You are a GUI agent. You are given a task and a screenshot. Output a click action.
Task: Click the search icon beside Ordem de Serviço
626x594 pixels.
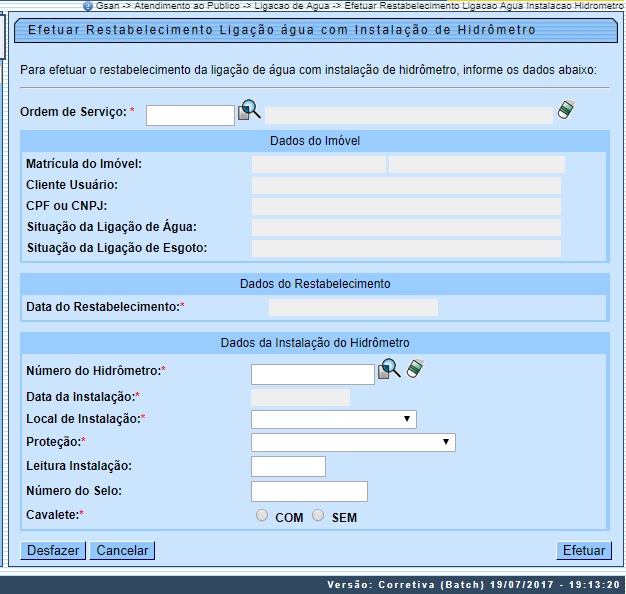[x=249, y=111]
